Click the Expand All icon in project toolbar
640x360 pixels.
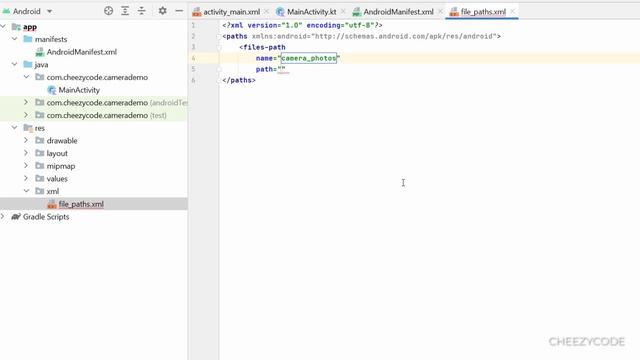(x=125, y=11)
